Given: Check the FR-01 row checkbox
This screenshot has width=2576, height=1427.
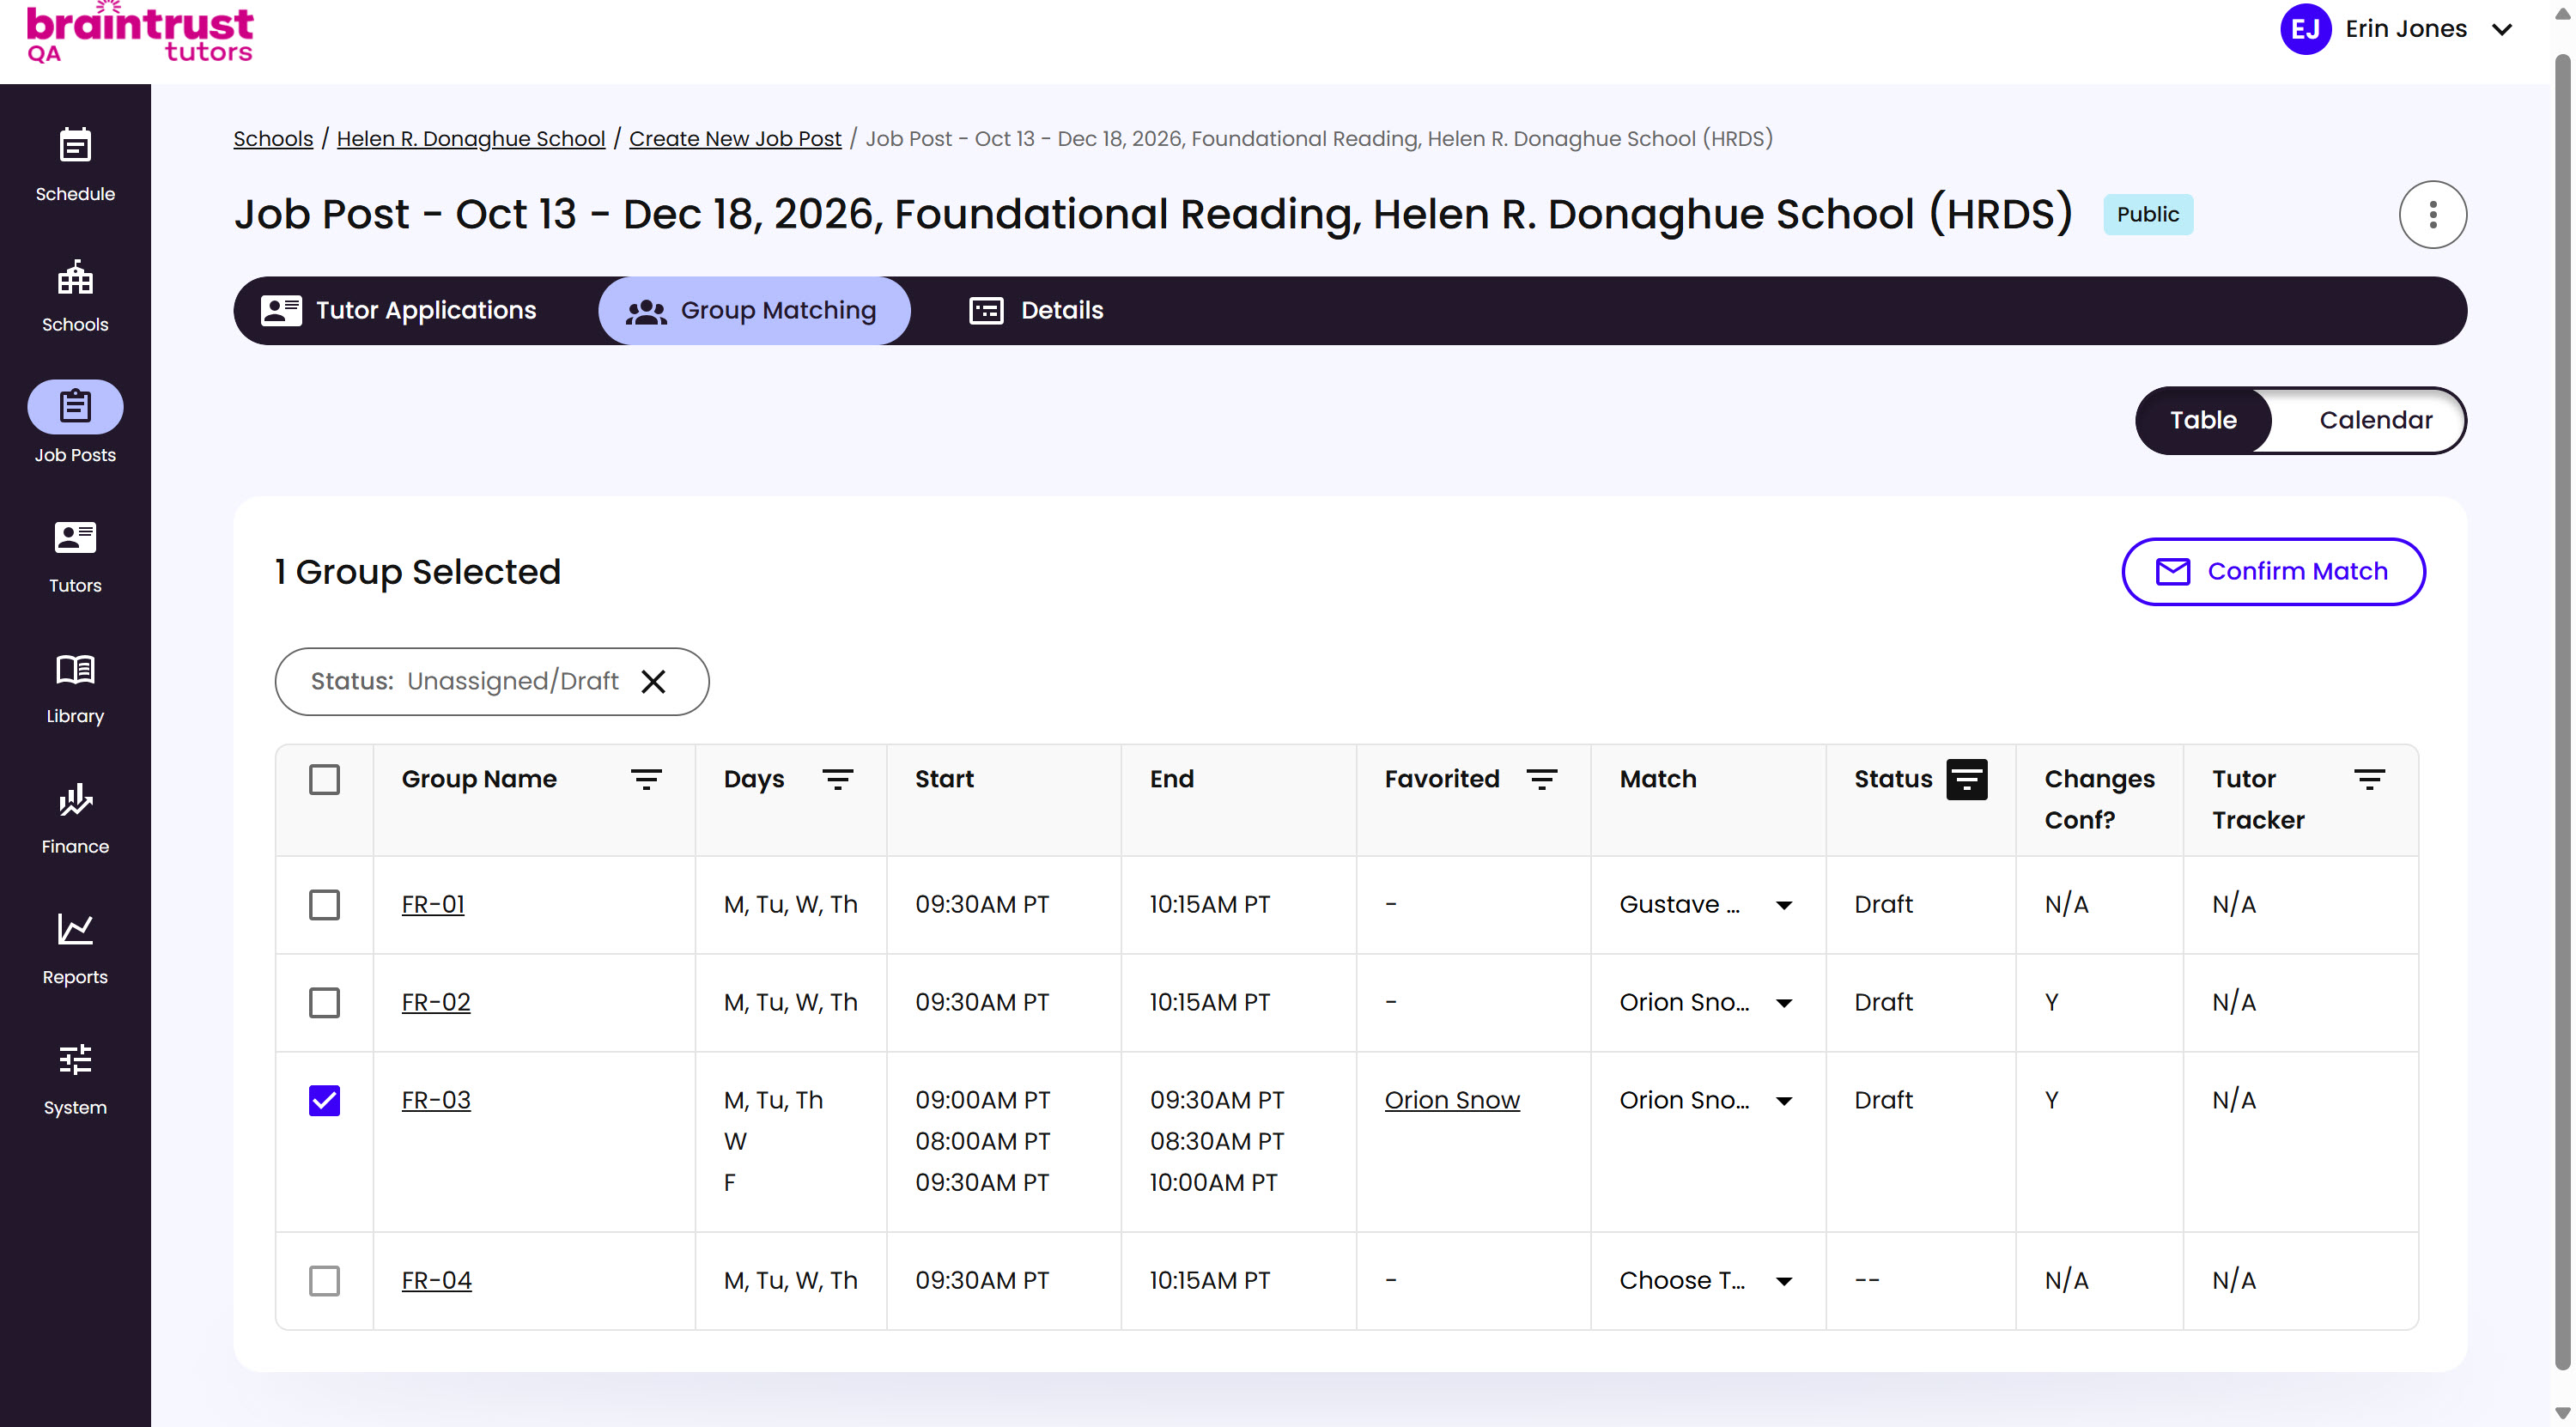Looking at the screenshot, I should coord(324,904).
